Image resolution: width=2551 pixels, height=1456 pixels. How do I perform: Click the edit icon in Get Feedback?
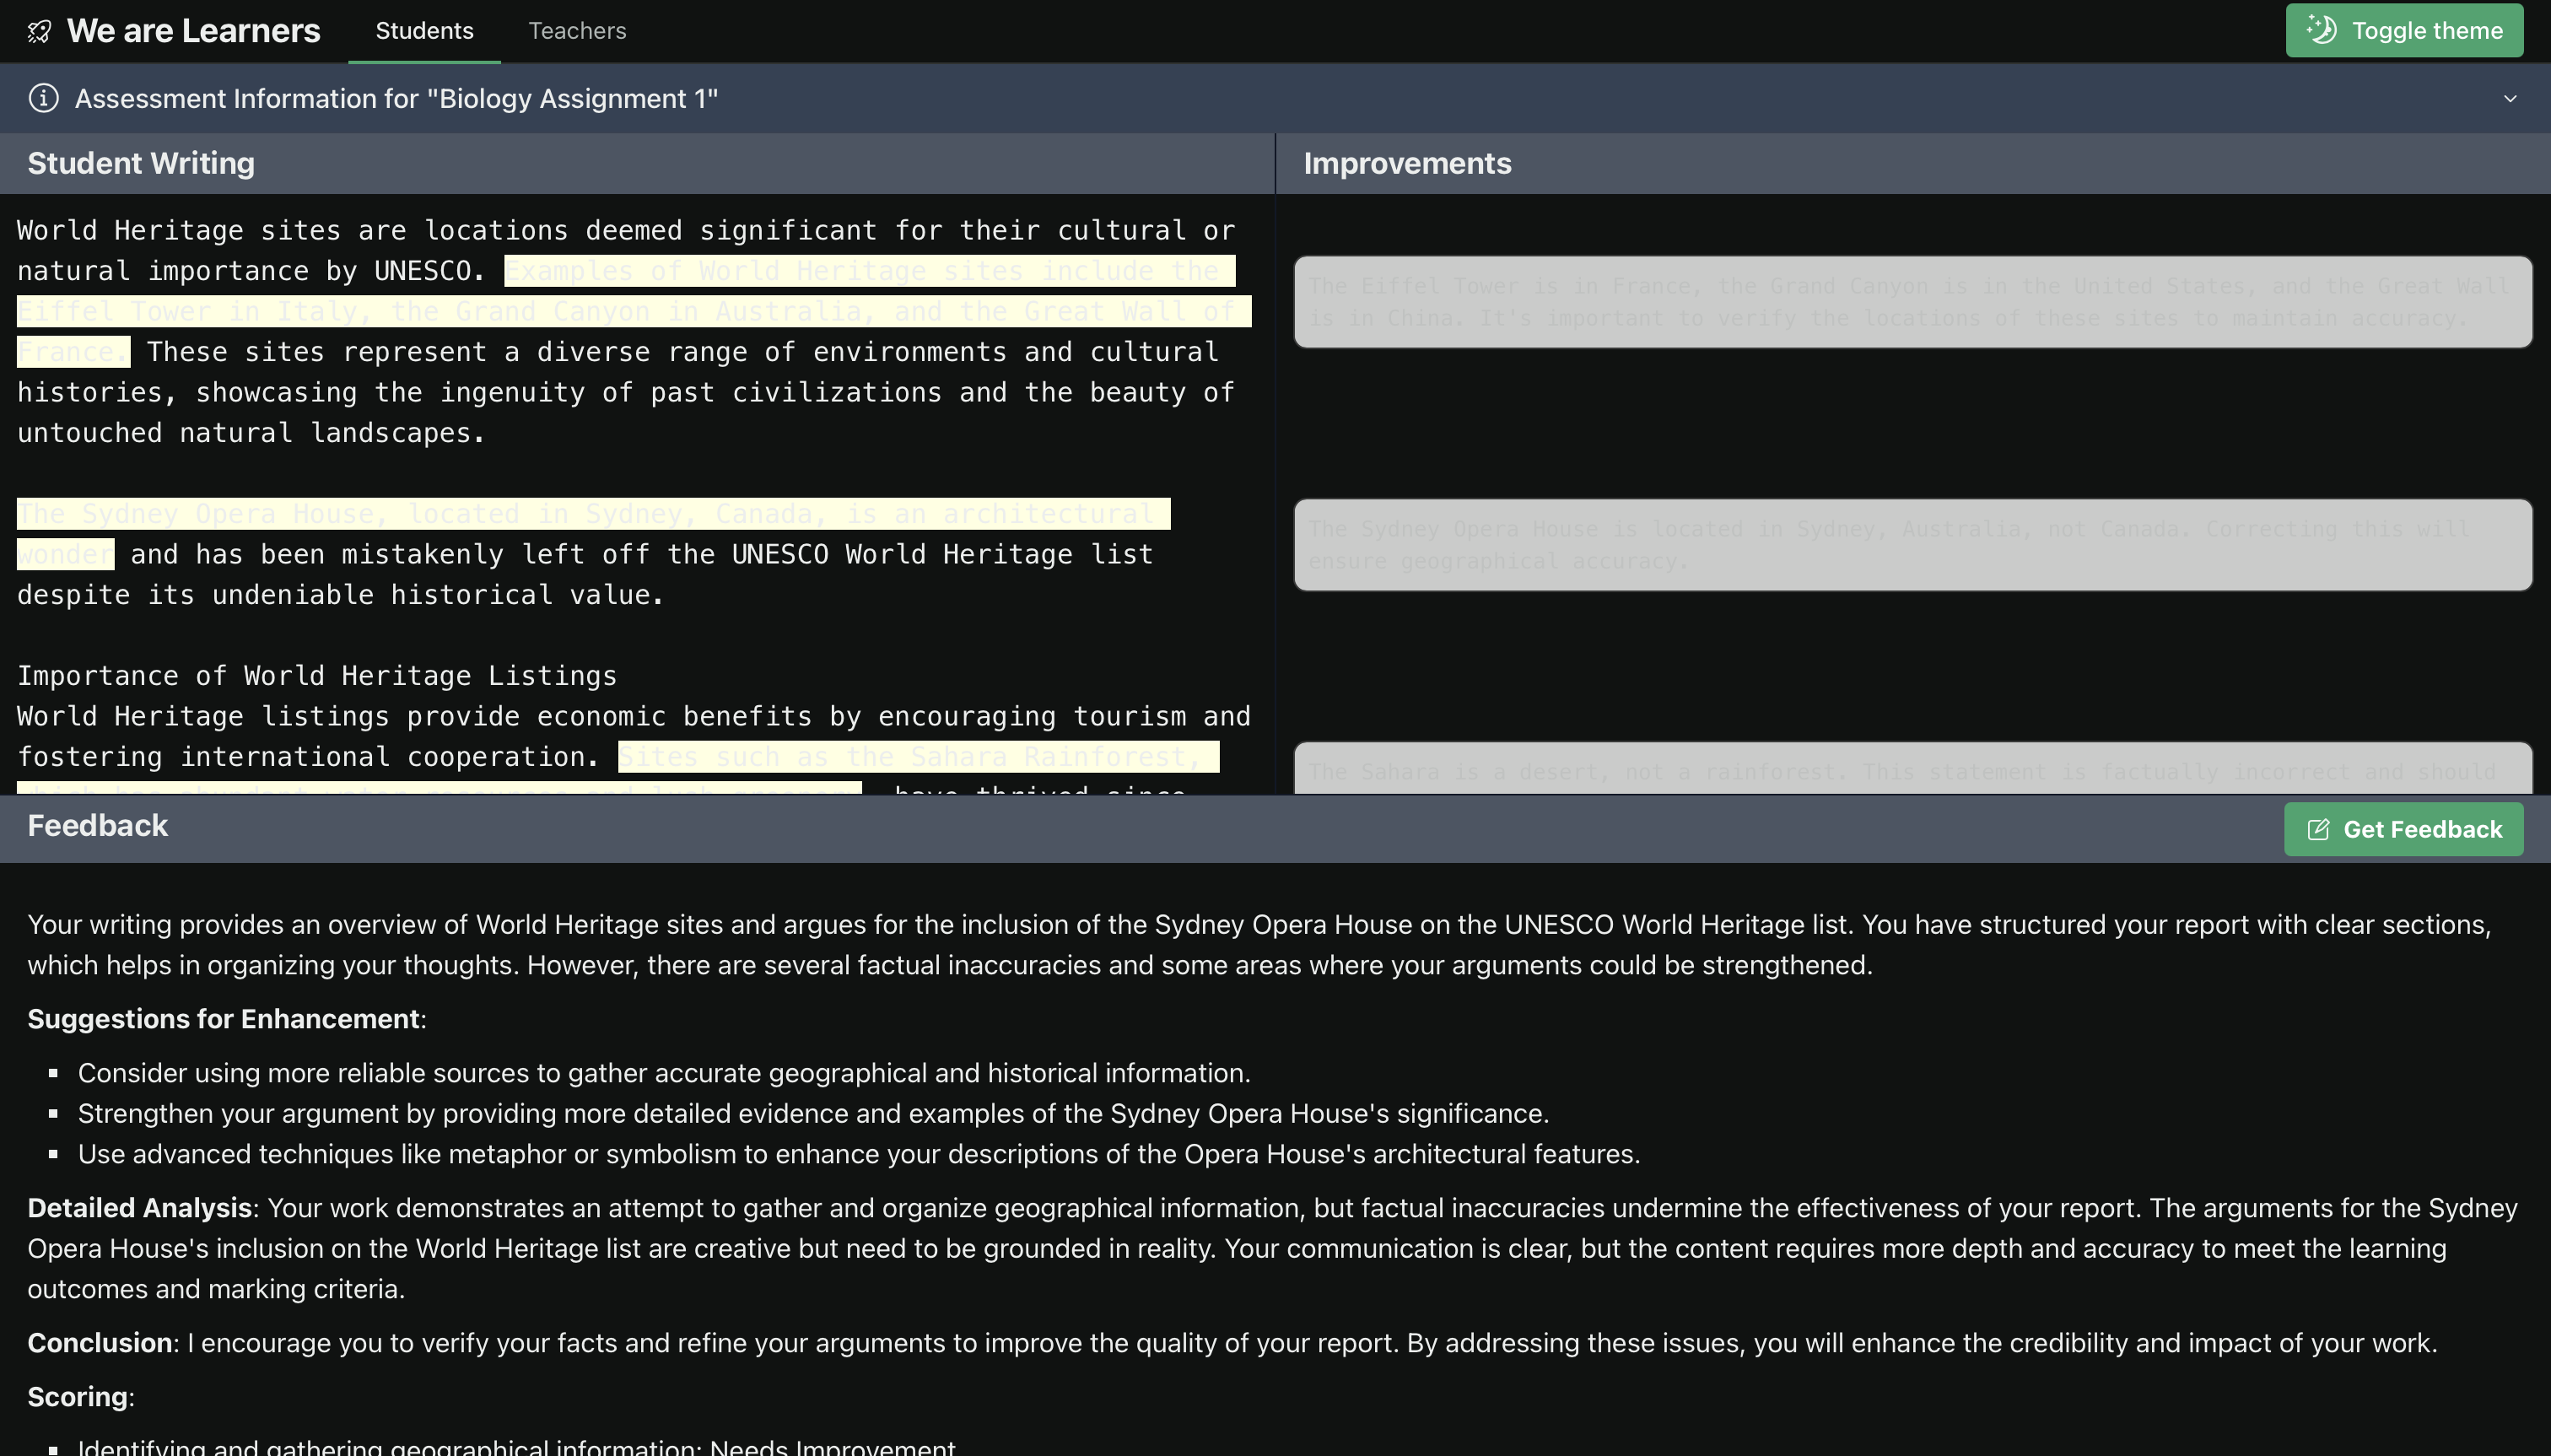2318,829
